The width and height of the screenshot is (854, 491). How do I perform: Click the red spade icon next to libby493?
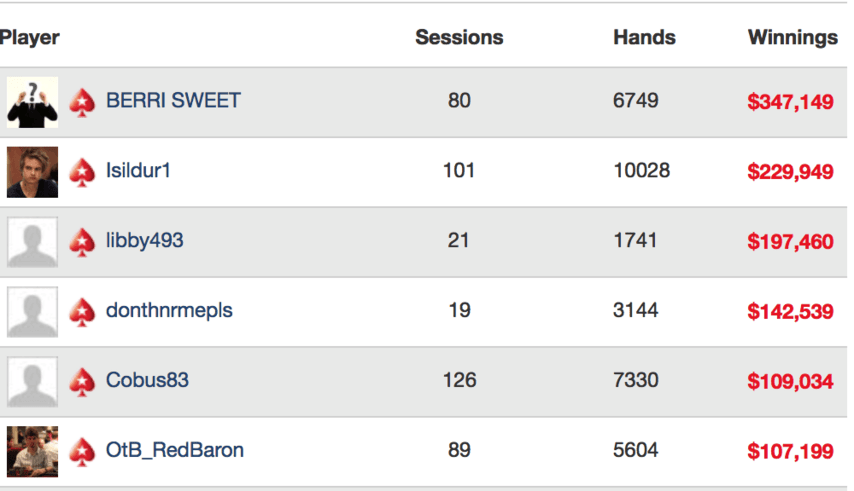point(82,242)
